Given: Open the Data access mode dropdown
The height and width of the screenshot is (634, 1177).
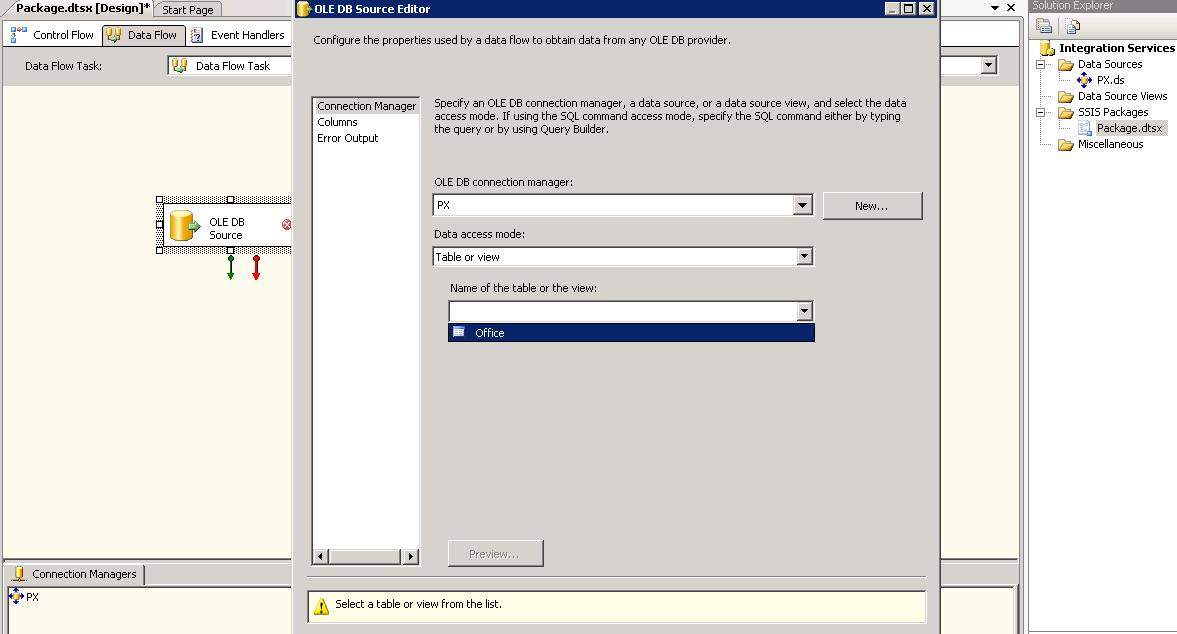Looking at the screenshot, I should click(803, 256).
